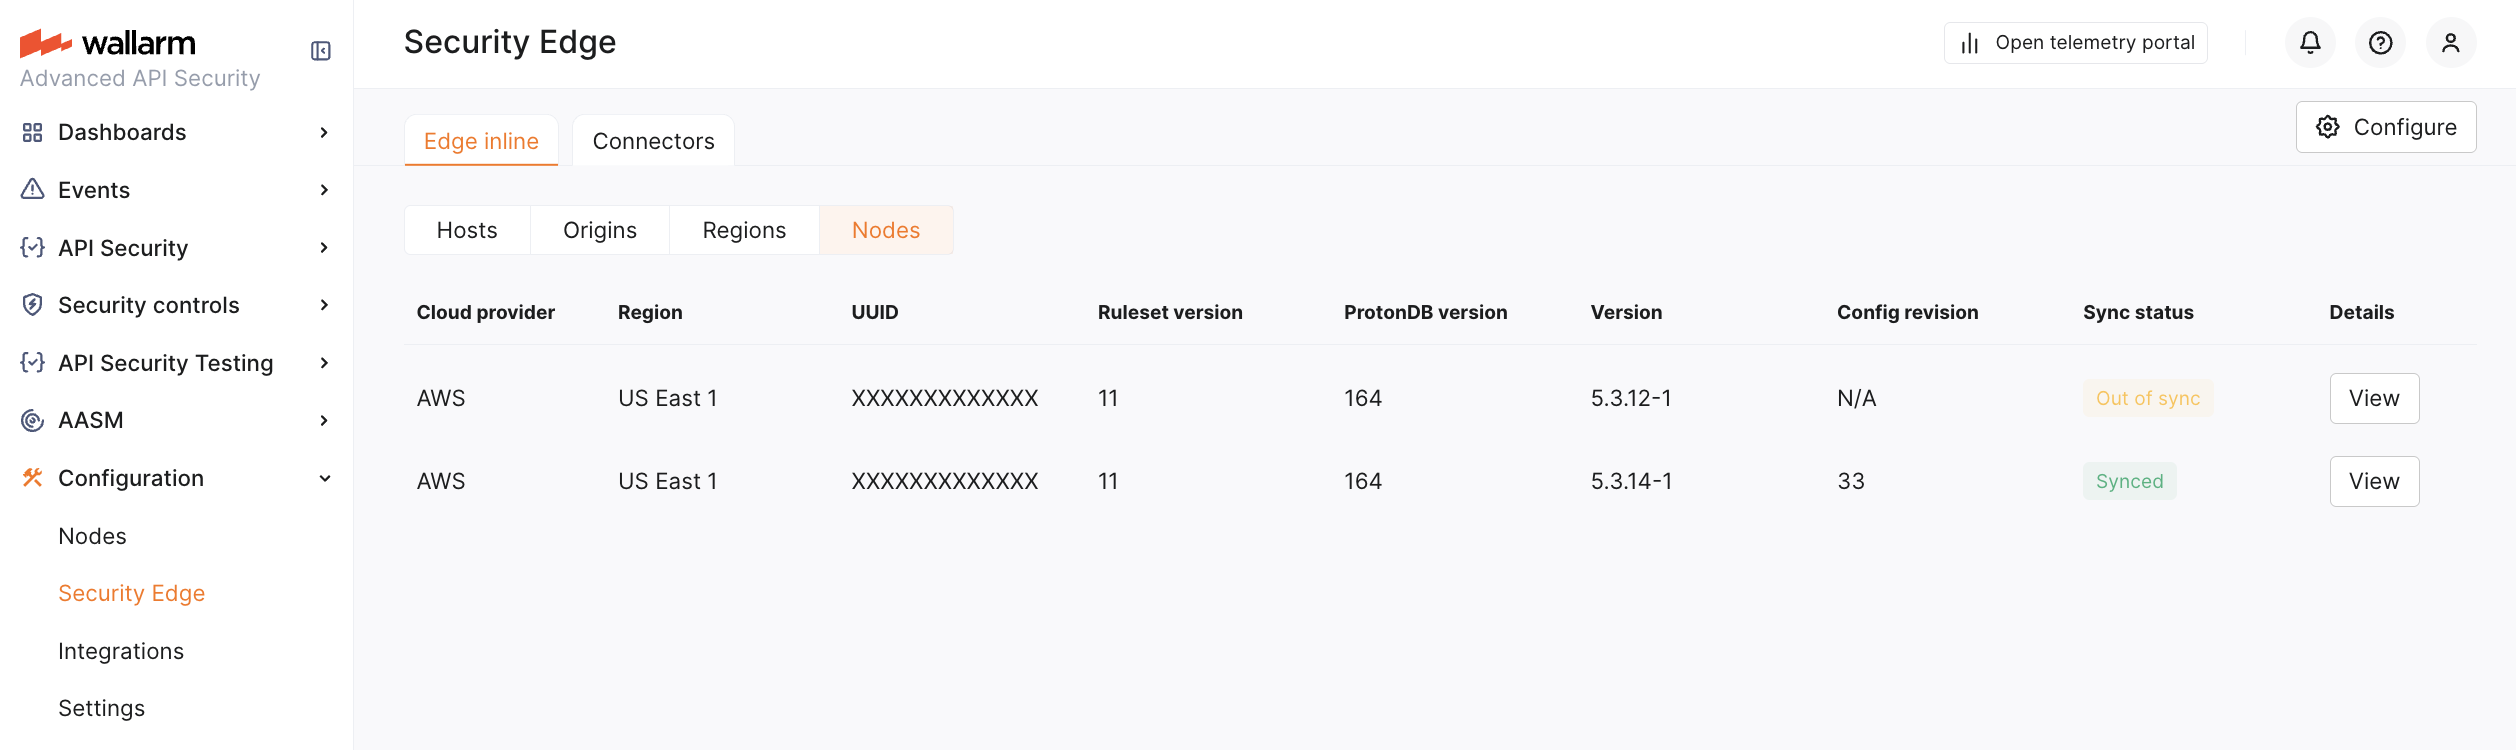2516x750 pixels.
Task: Expand the API Security menu chevron
Action: tap(324, 248)
